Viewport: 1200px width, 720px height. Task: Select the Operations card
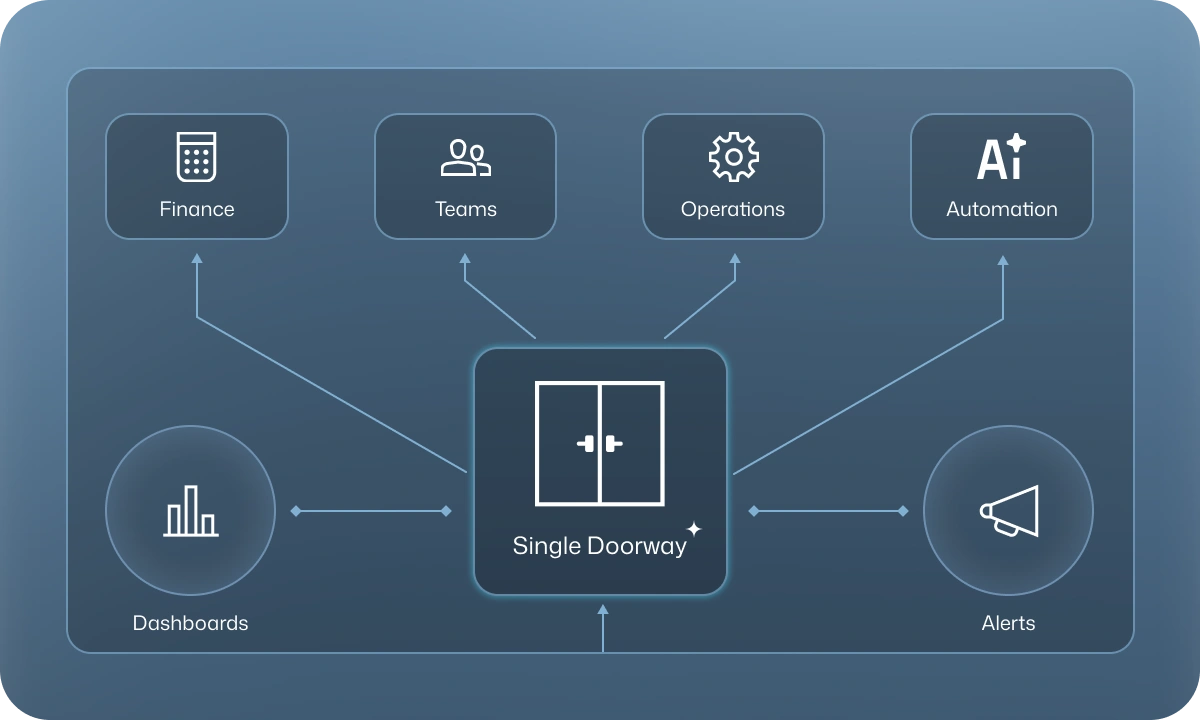point(733,176)
